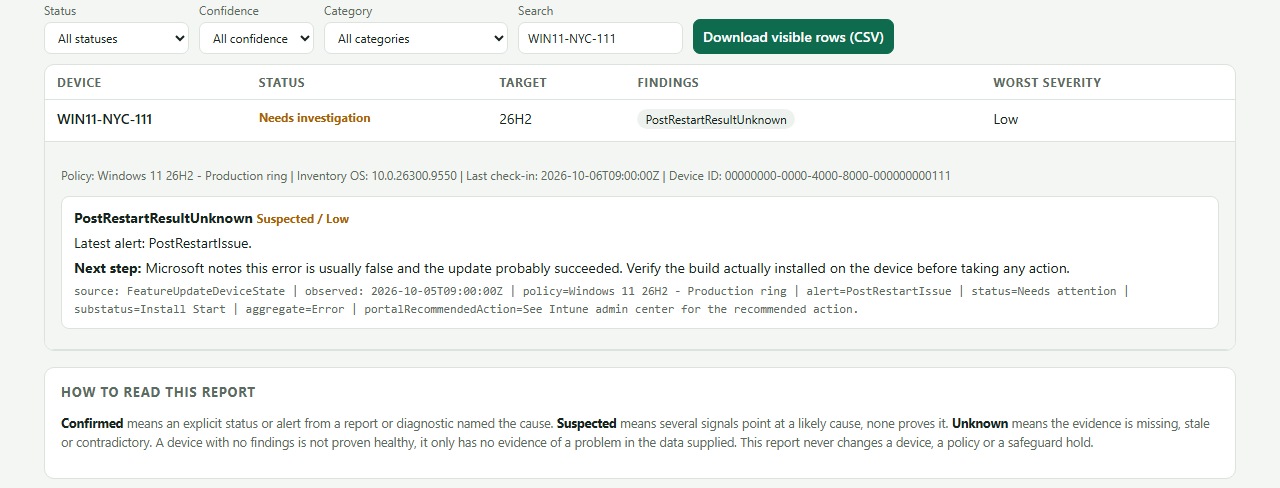Click the Category filter label
The image size is (1280, 488).
click(348, 11)
